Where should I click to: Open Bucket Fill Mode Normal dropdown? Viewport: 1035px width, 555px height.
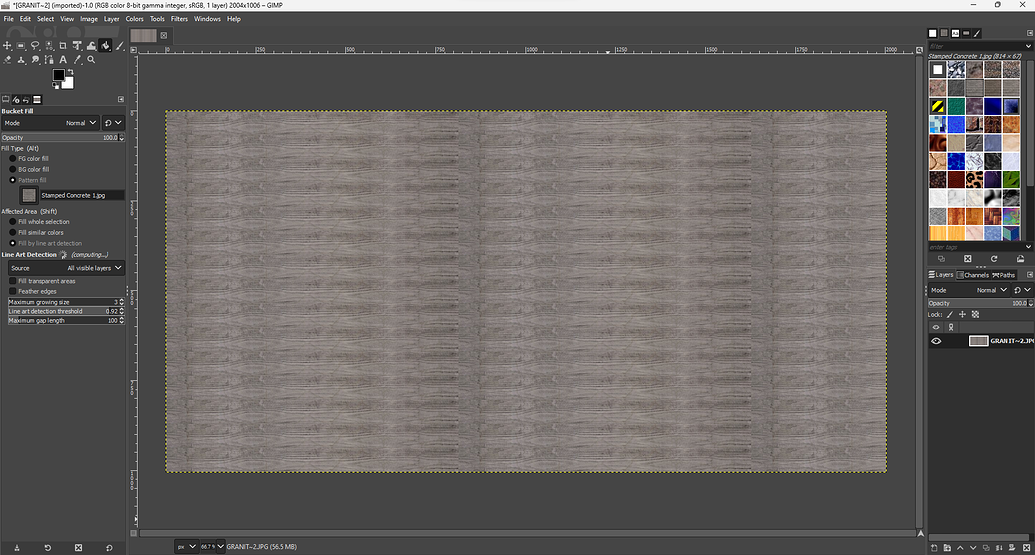[x=50, y=123]
